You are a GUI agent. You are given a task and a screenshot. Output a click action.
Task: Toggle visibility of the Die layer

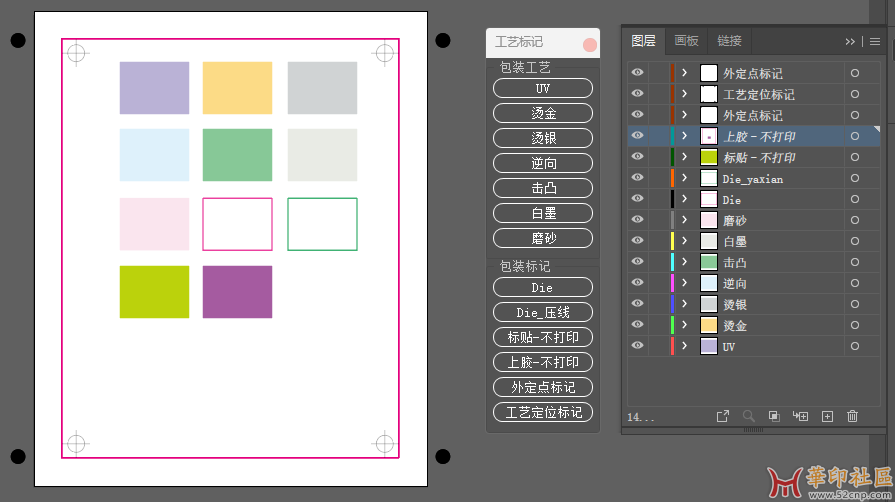pyautogui.click(x=637, y=200)
